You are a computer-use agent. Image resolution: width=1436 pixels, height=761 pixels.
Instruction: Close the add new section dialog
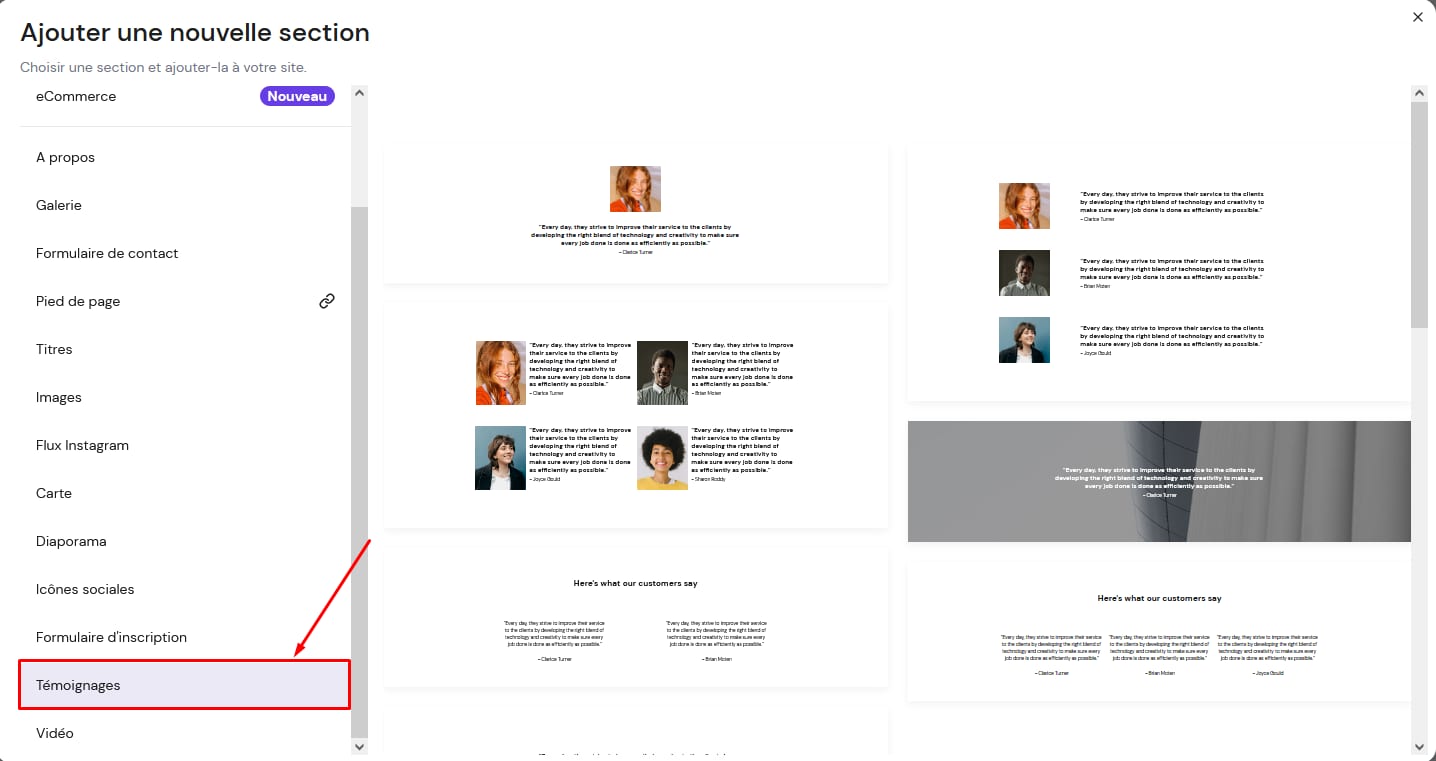(1417, 17)
